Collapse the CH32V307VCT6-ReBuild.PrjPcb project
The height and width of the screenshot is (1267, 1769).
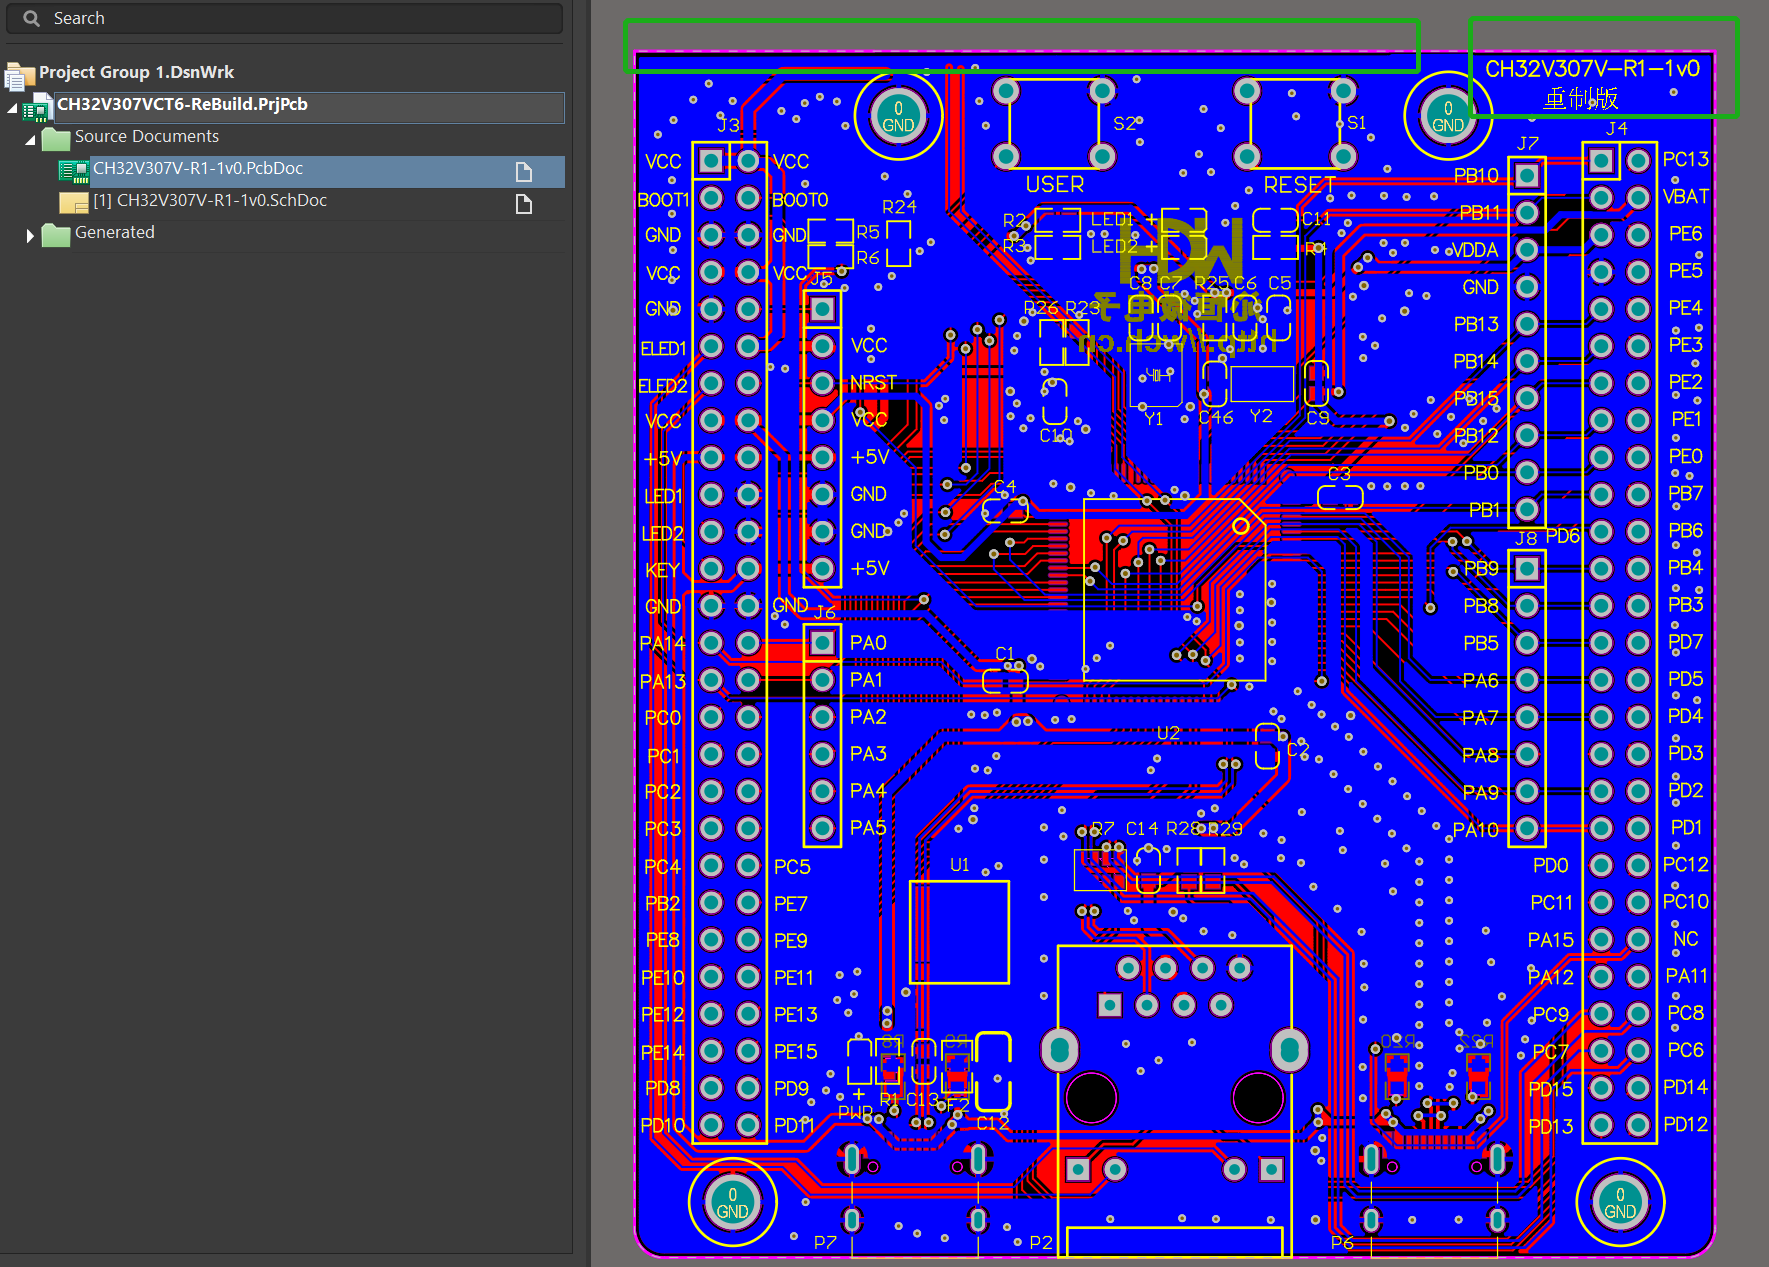tap(12, 107)
